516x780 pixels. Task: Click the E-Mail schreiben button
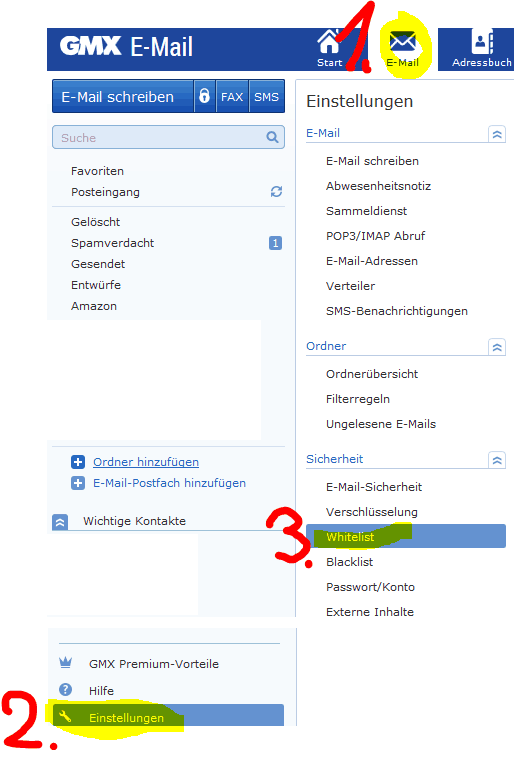tap(123, 96)
